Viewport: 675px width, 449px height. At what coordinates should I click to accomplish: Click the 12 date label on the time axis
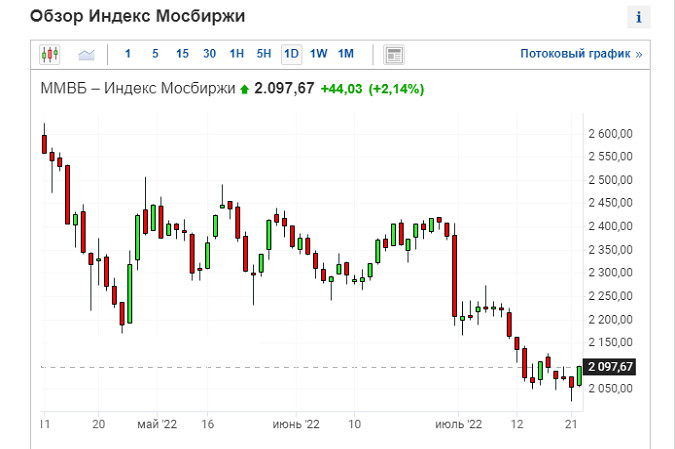click(517, 424)
